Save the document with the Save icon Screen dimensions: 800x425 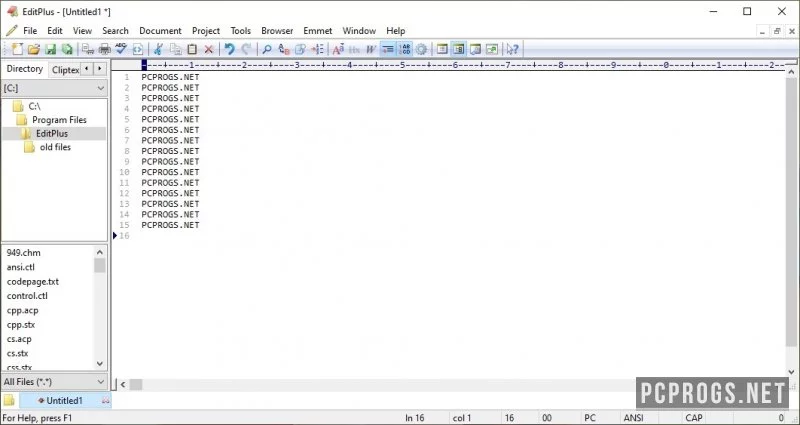(x=50, y=49)
